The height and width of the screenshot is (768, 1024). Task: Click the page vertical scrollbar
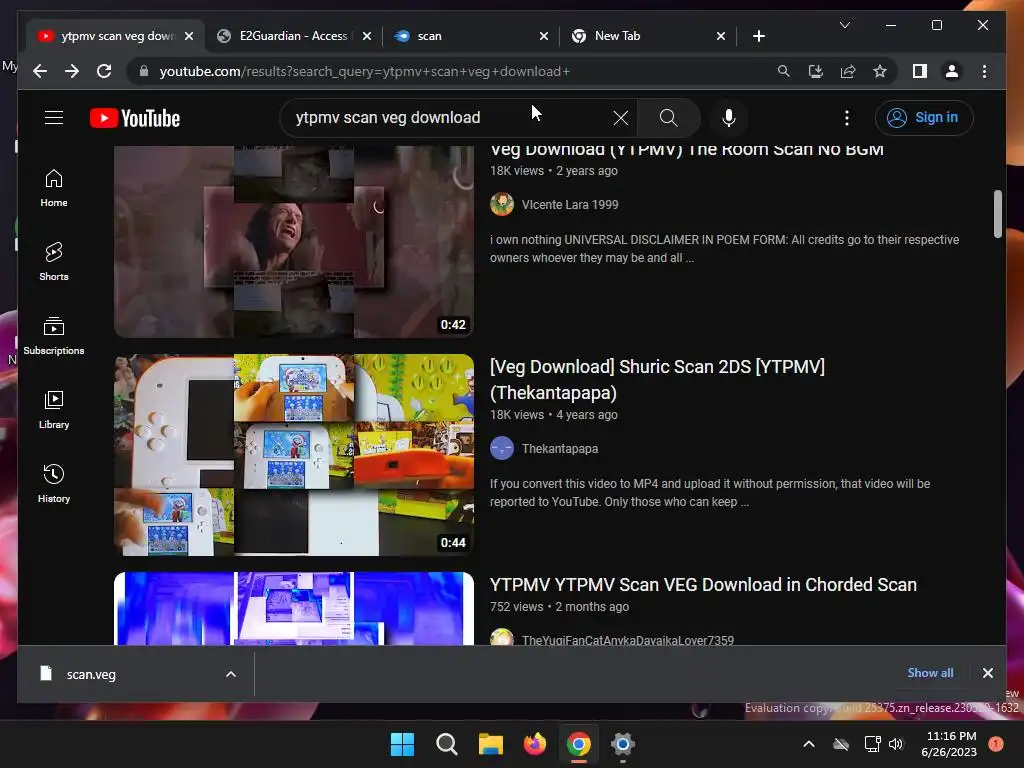pyautogui.click(x=997, y=214)
